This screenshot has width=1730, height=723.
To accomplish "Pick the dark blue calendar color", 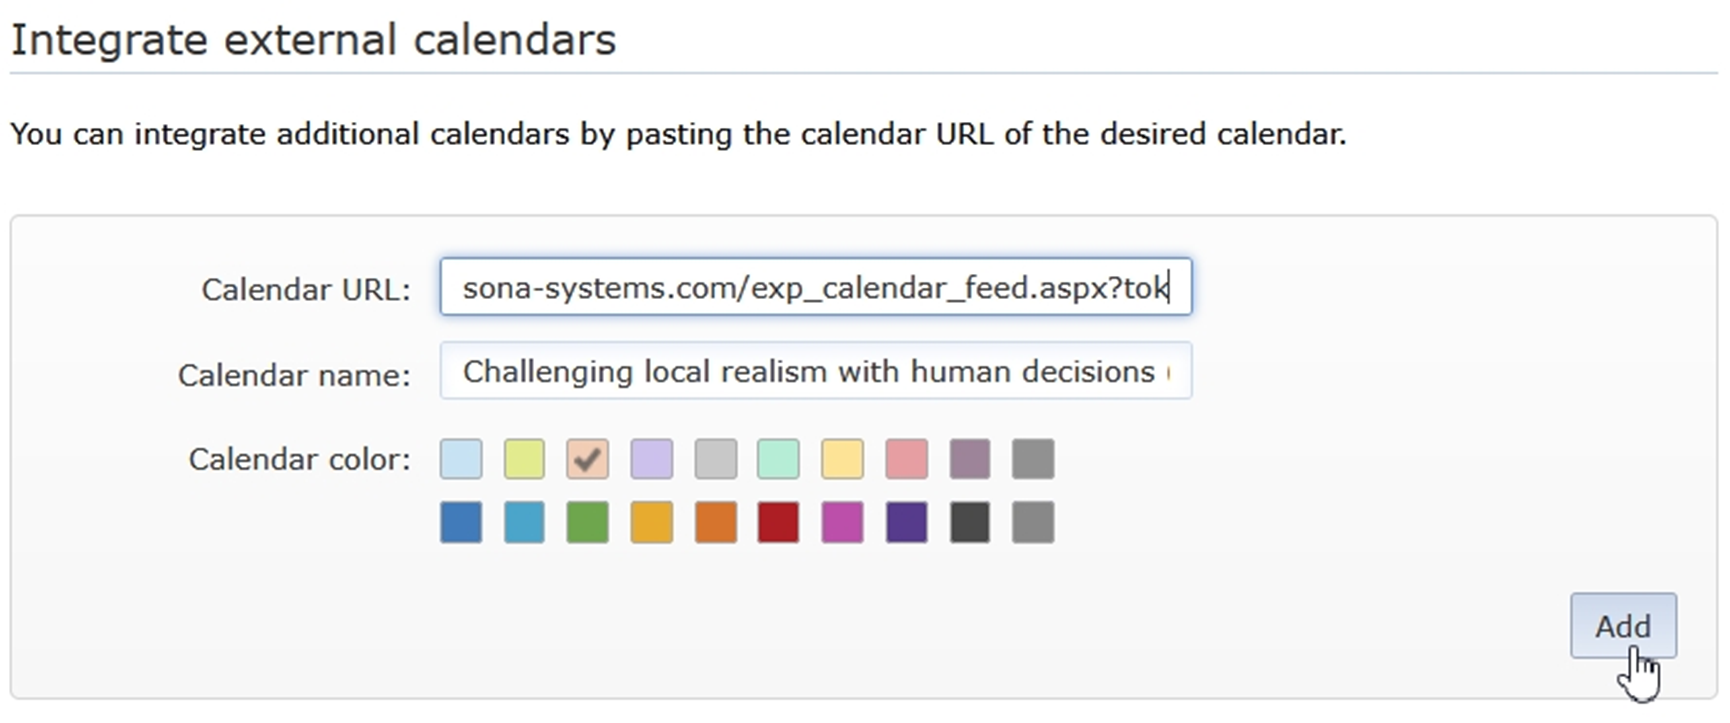I will (461, 523).
